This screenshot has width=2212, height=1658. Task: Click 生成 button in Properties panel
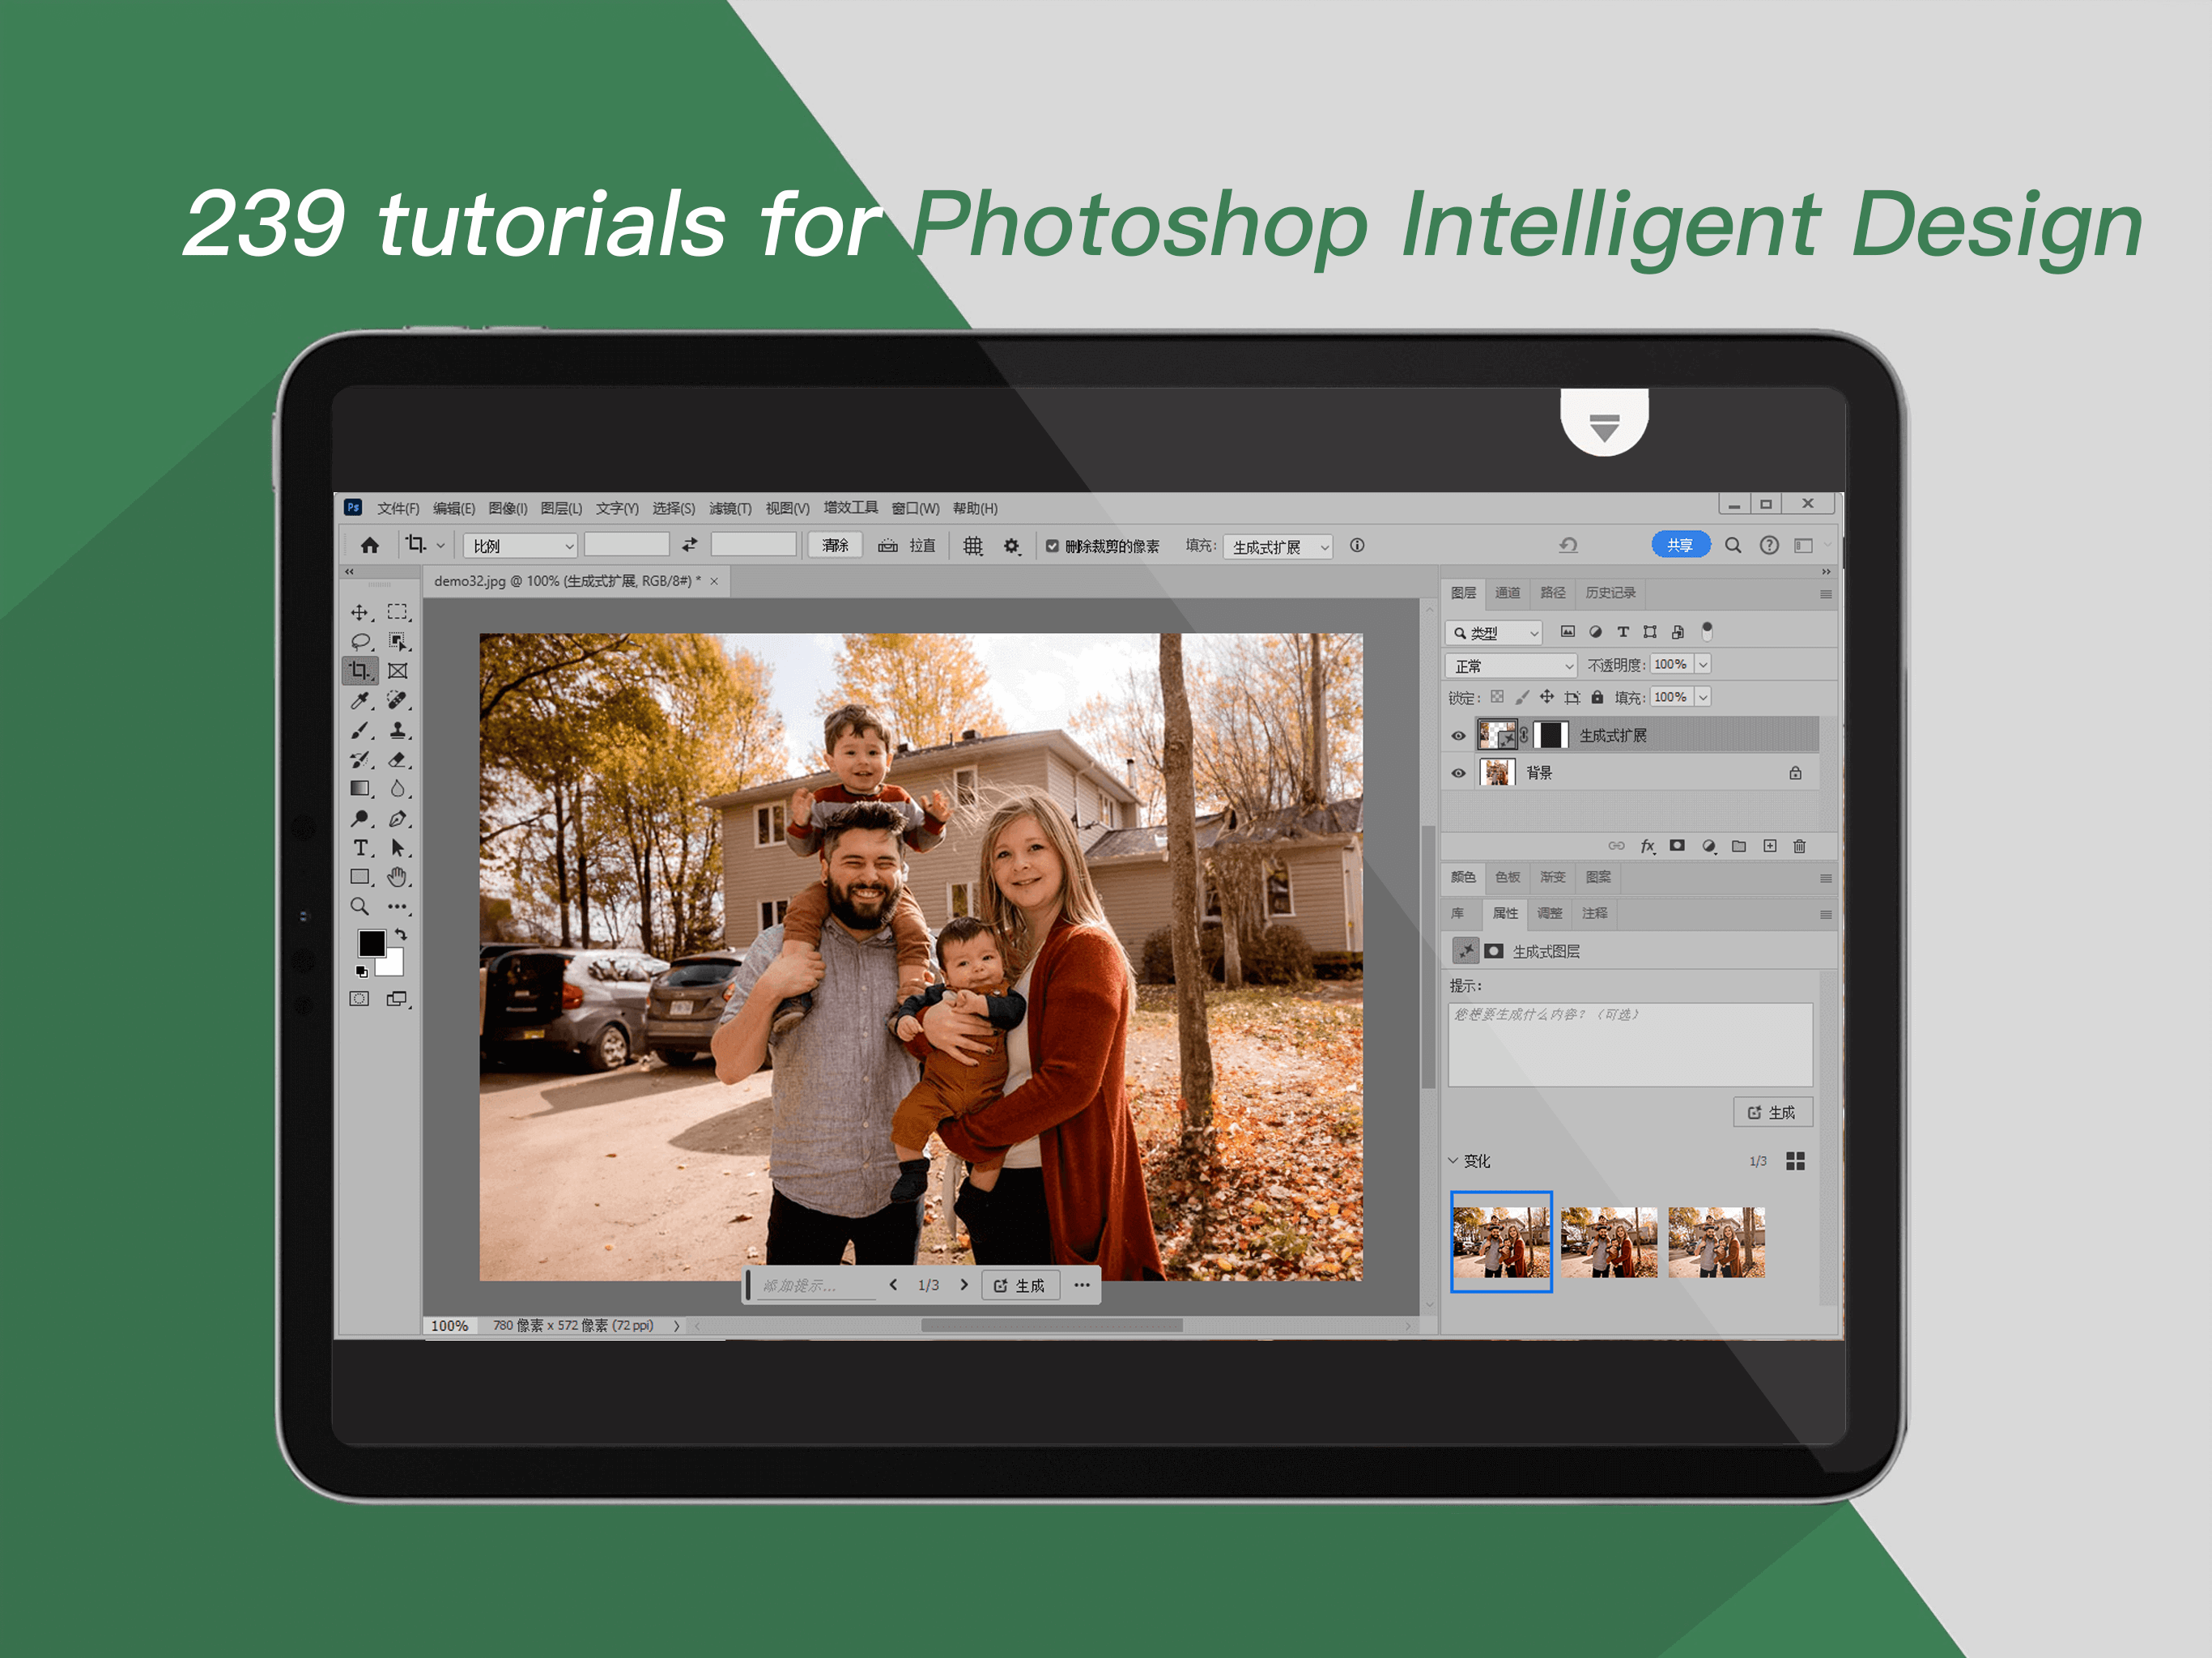[x=1772, y=1112]
